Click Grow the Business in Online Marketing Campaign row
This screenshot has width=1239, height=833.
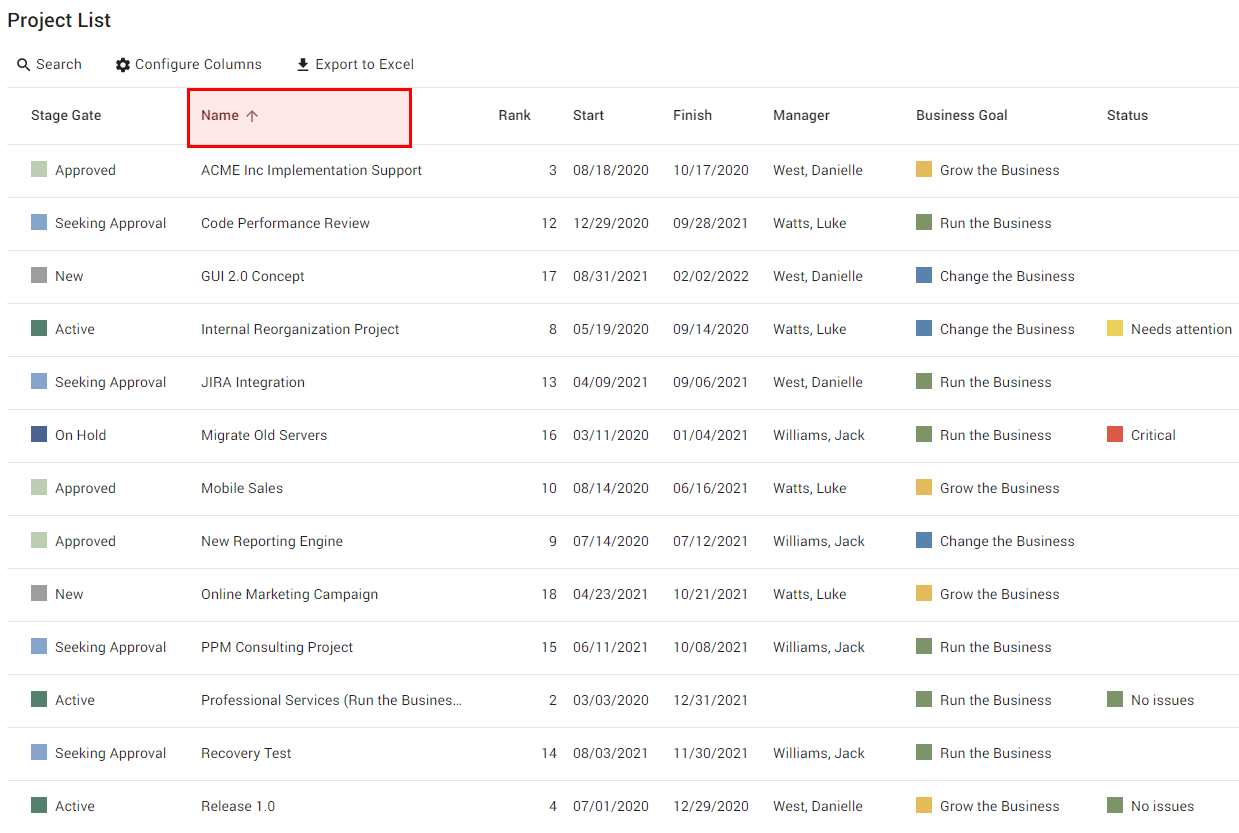tap(999, 595)
